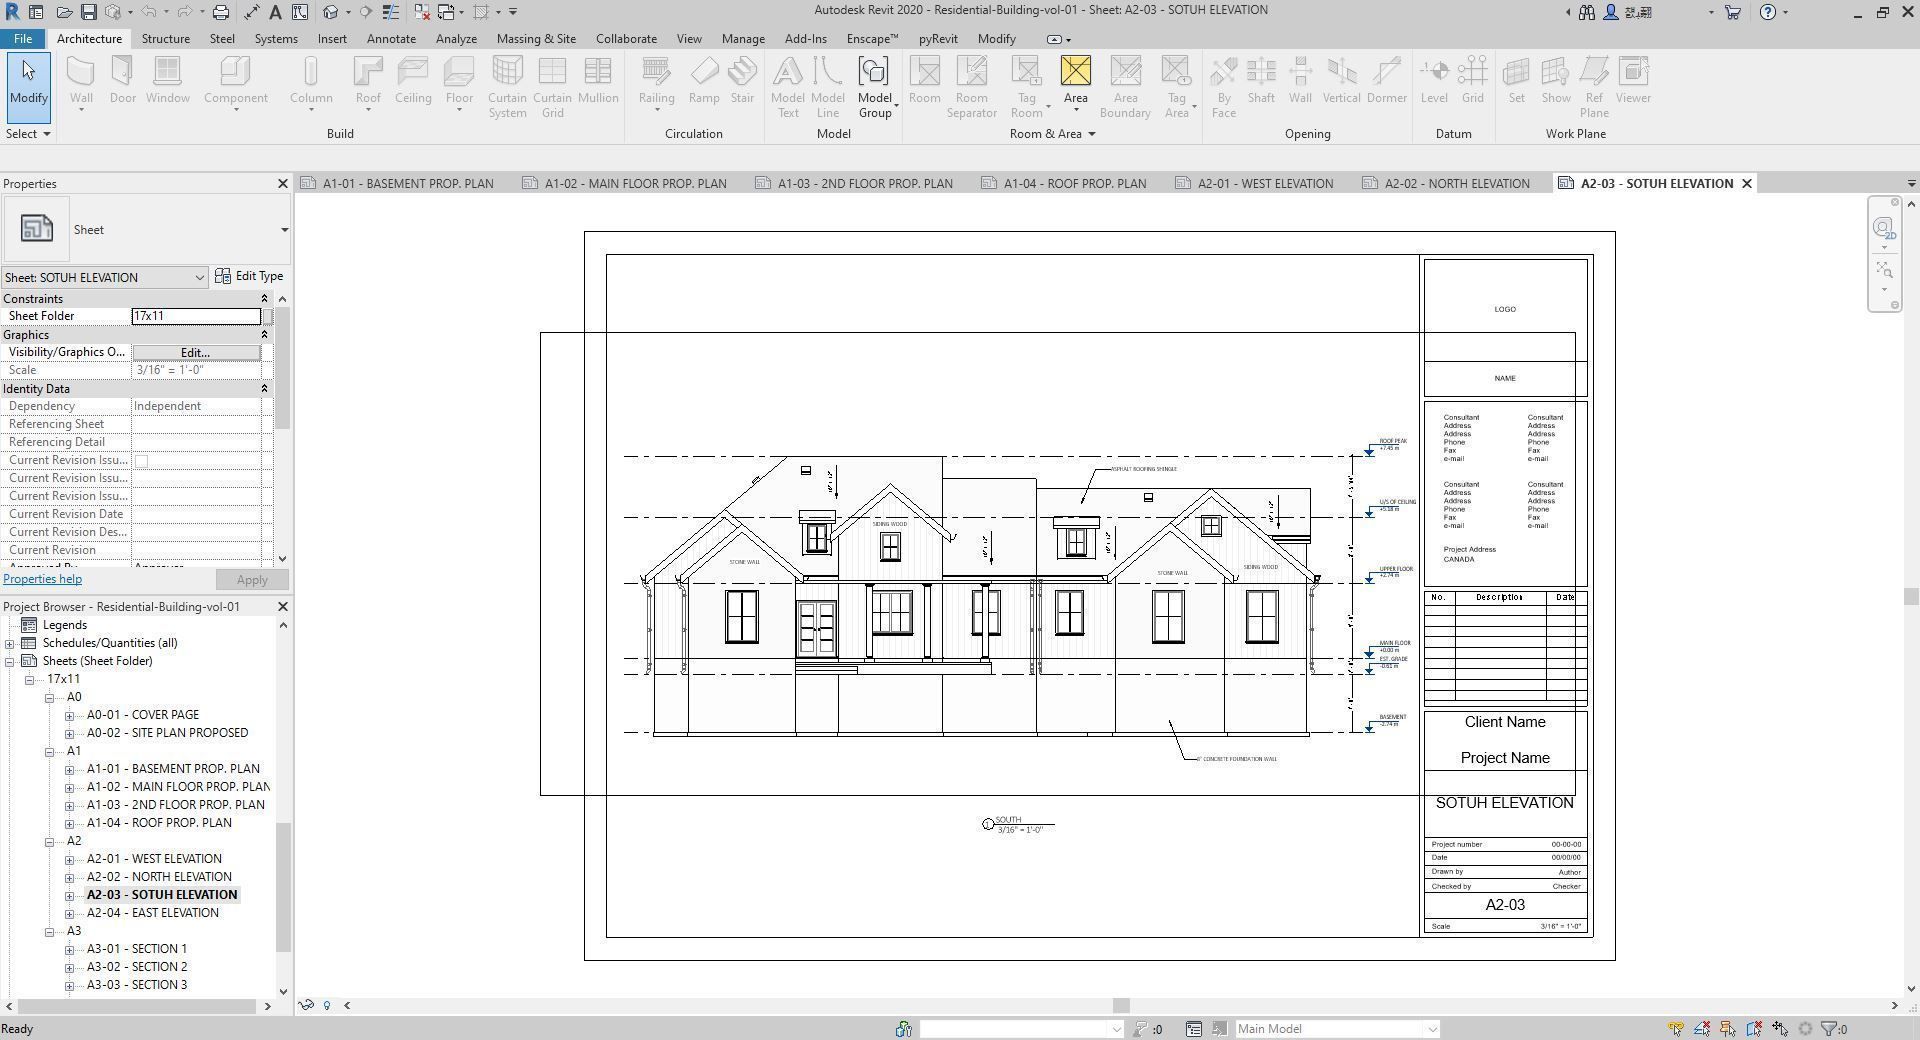Click the Sheet Folder input field
The width and height of the screenshot is (1920, 1040).
tap(196, 316)
